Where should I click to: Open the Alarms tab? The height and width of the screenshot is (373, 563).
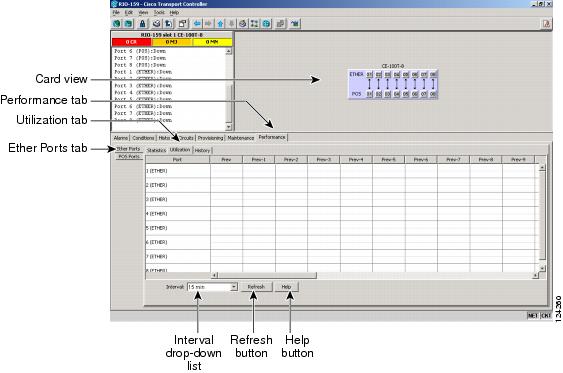coord(121,138)
